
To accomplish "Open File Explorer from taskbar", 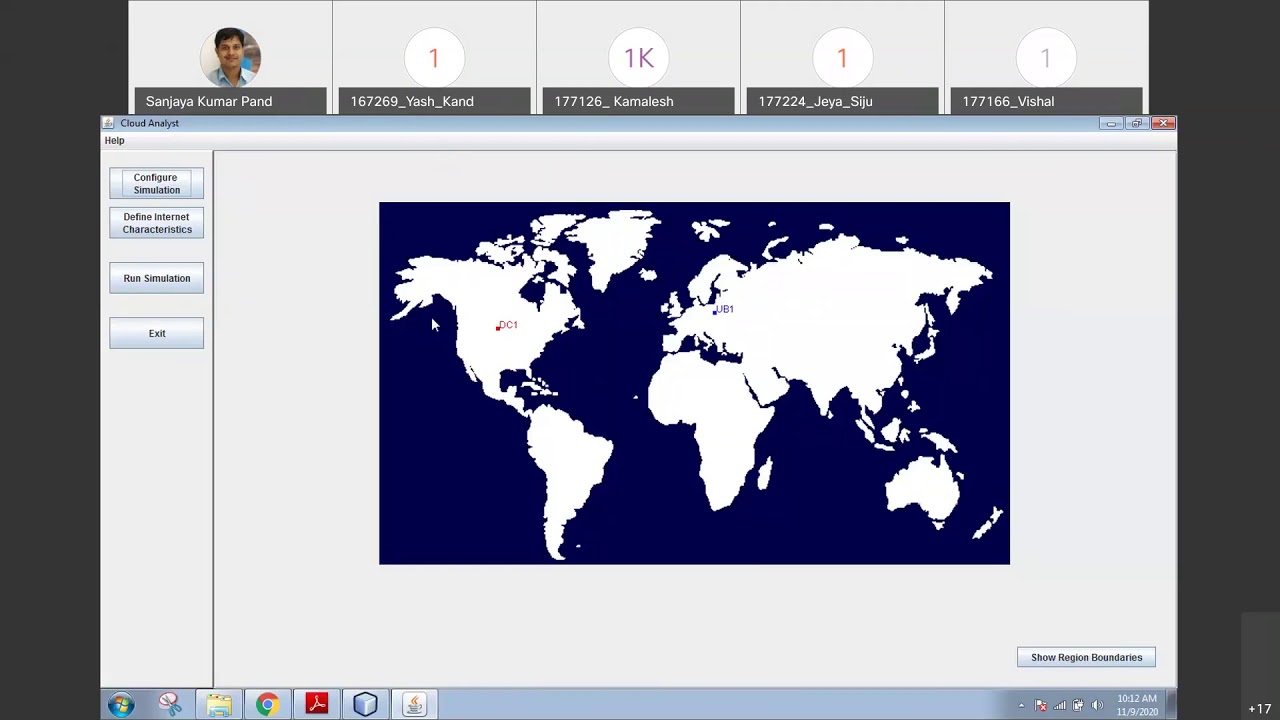I will click(x=219, y=705).
